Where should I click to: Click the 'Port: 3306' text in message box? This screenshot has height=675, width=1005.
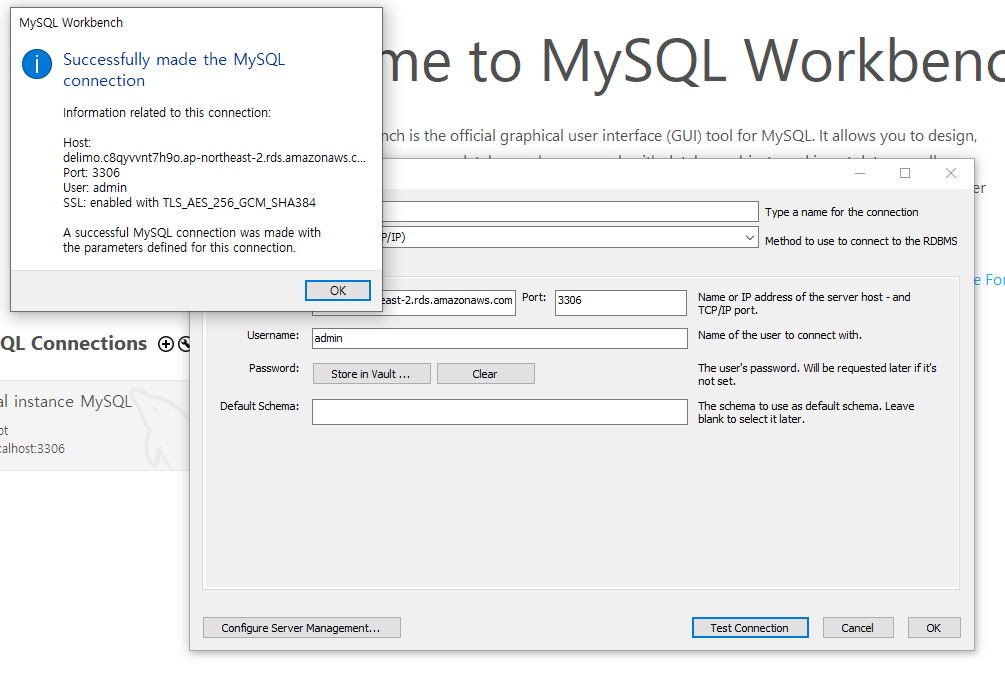click(x=91, y=173)
